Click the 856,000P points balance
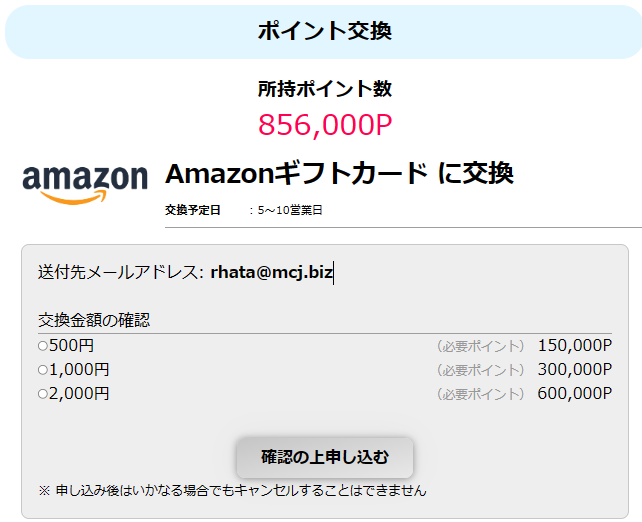This screenshot has width=642, height=522. tap(324, 124)
